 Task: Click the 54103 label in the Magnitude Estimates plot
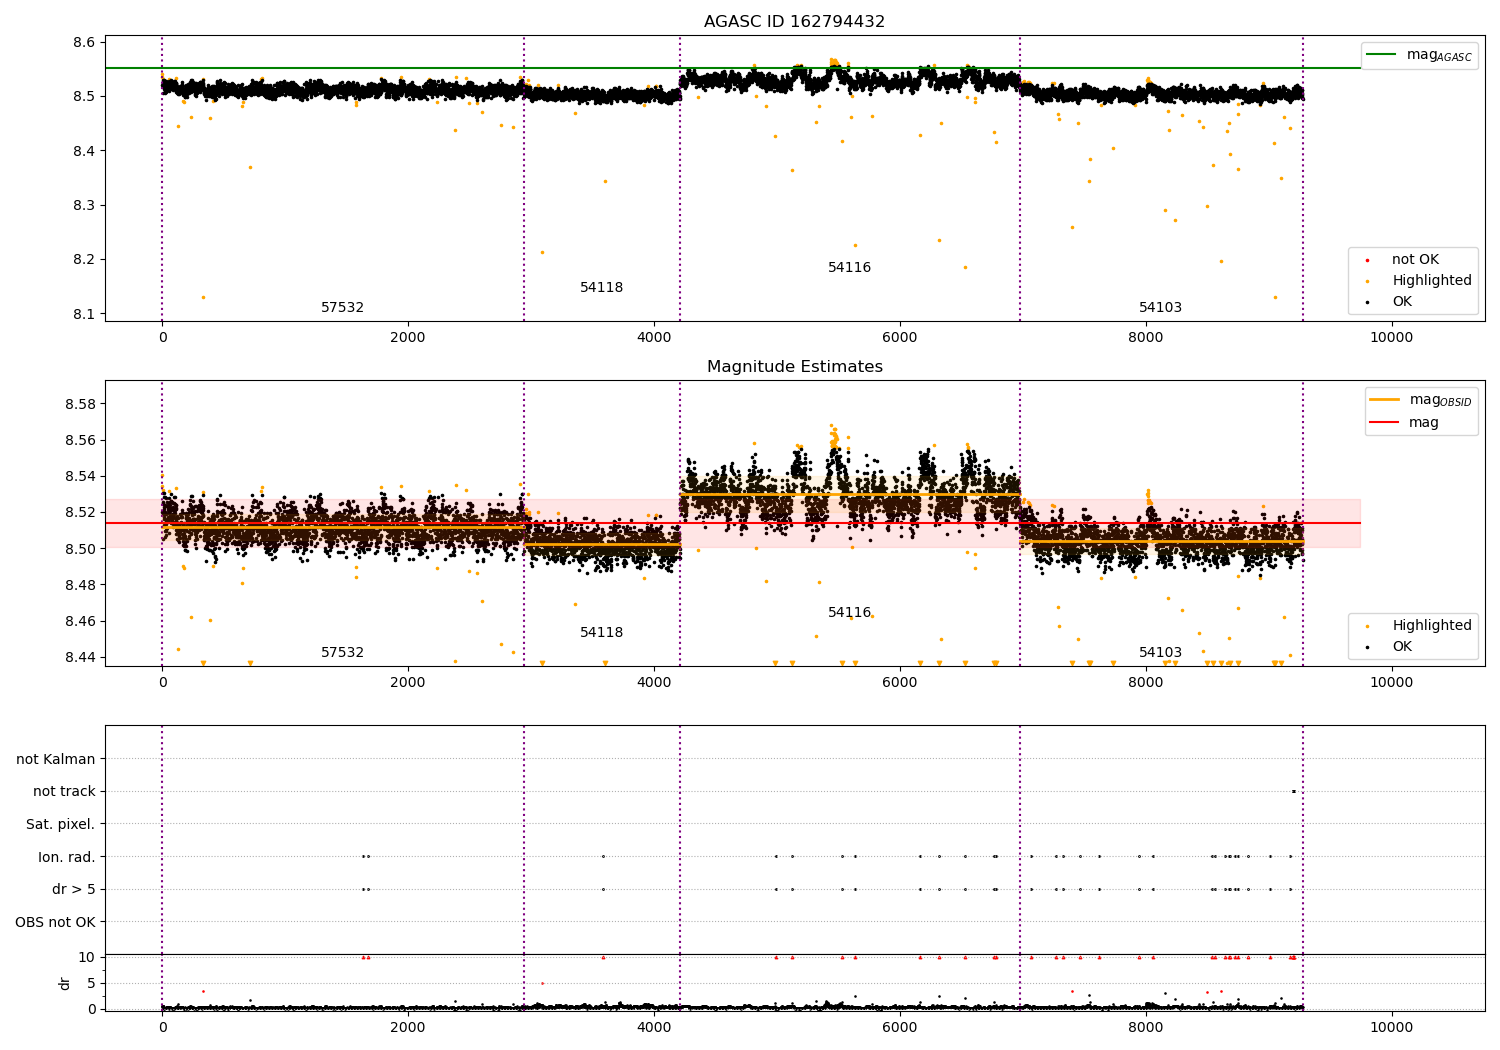click(1160, 653)
